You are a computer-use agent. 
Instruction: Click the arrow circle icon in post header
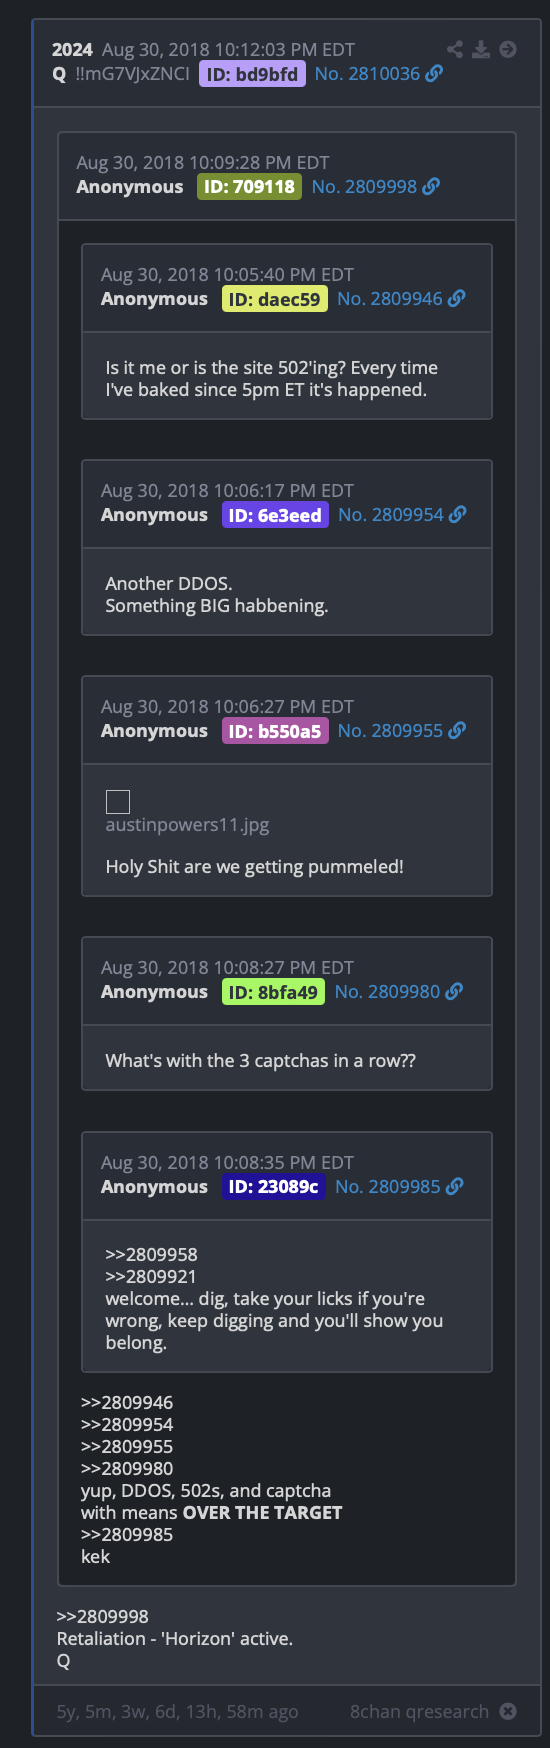tap(508, 49)
